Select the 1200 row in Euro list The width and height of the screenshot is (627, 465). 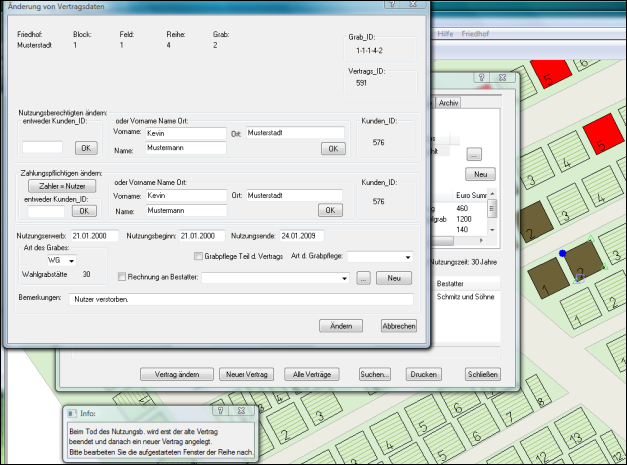tap(463, 219)
